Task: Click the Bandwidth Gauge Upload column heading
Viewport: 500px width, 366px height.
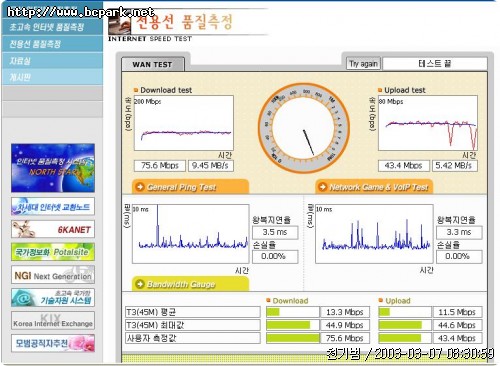Action: tap(398, 301)
